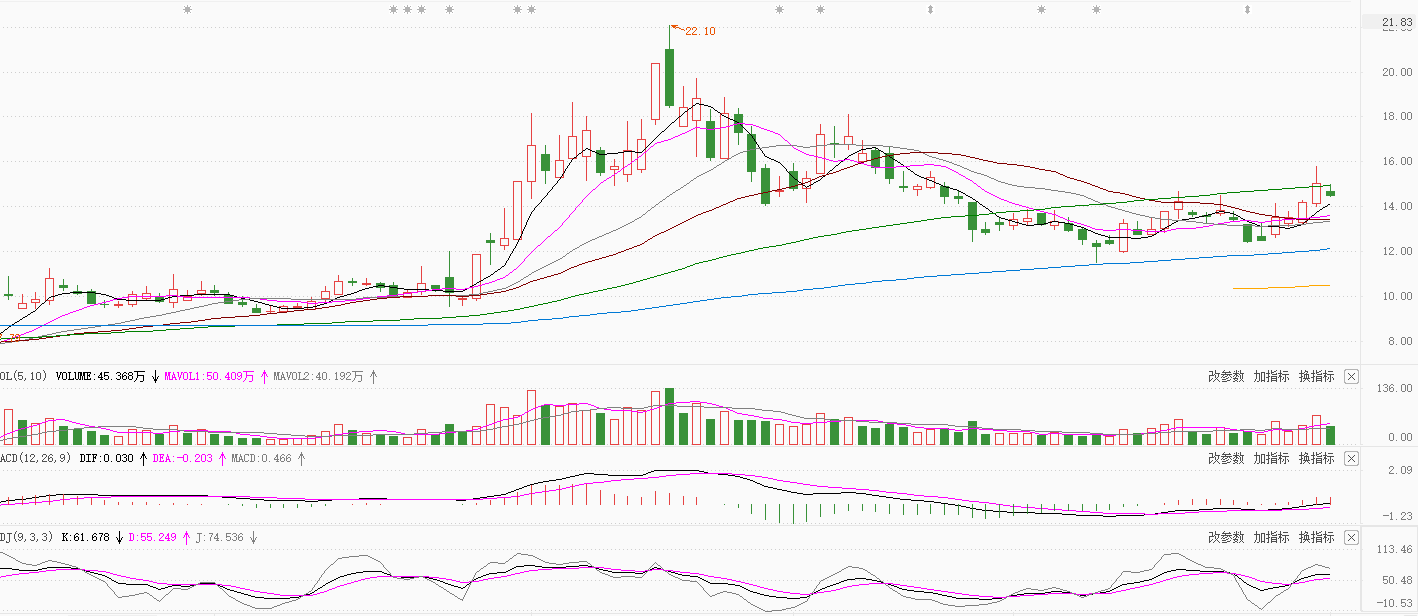This screenshot has height=616, width=1418.
Task: Select the short orange moving average line
Action: click(1281, 287)
